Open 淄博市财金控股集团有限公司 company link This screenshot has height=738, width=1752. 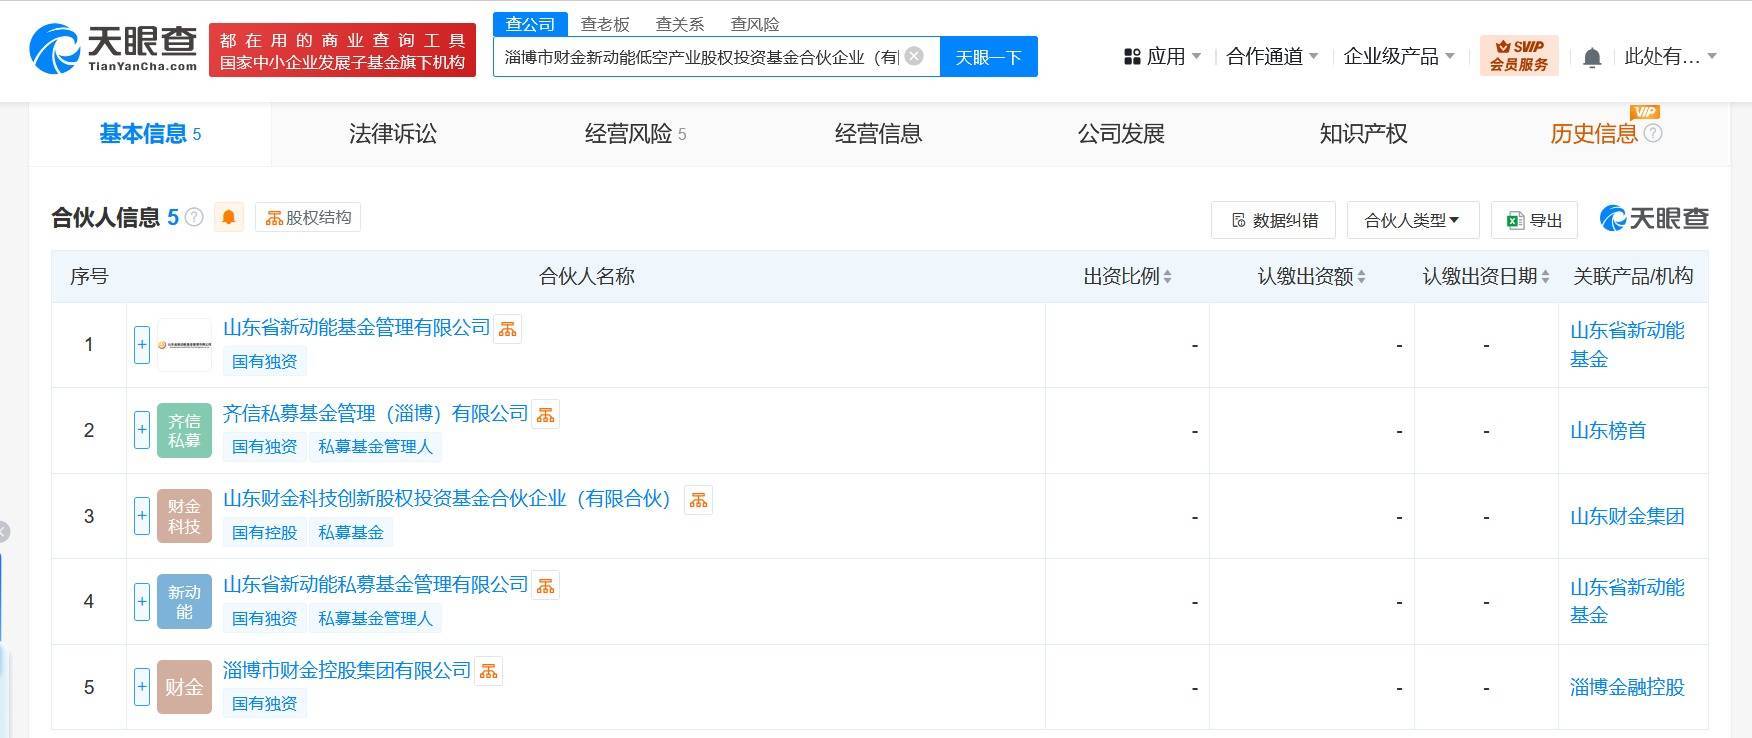(346, 671)
